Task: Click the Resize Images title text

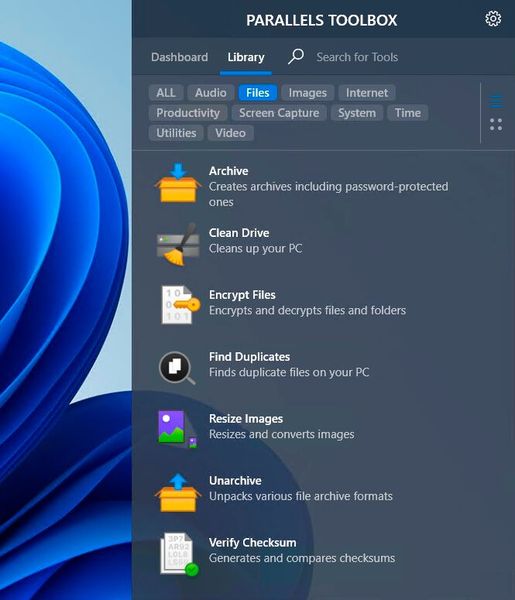Action: (246, 419)
